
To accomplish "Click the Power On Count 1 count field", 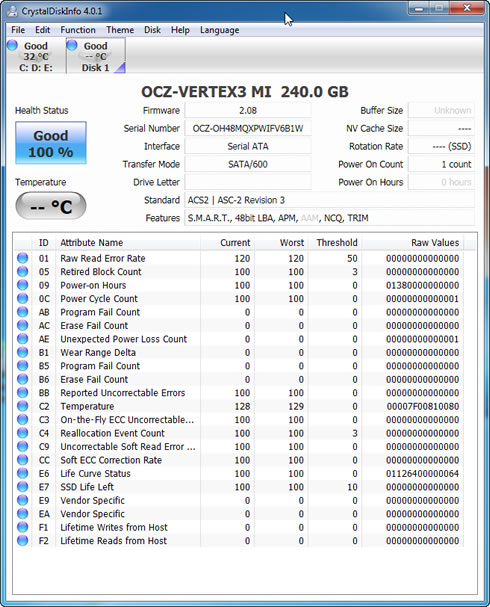I will (x=441, y=164).
